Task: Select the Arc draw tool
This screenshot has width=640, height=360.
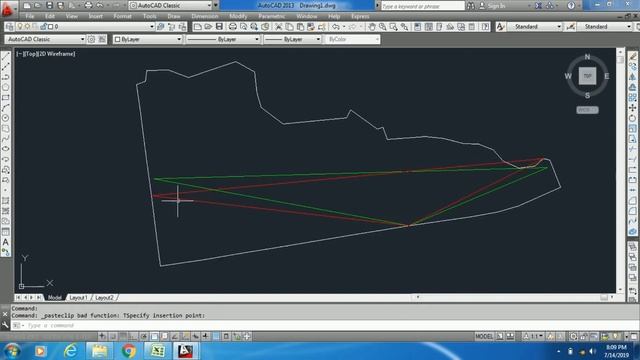Action: [6, 108]
